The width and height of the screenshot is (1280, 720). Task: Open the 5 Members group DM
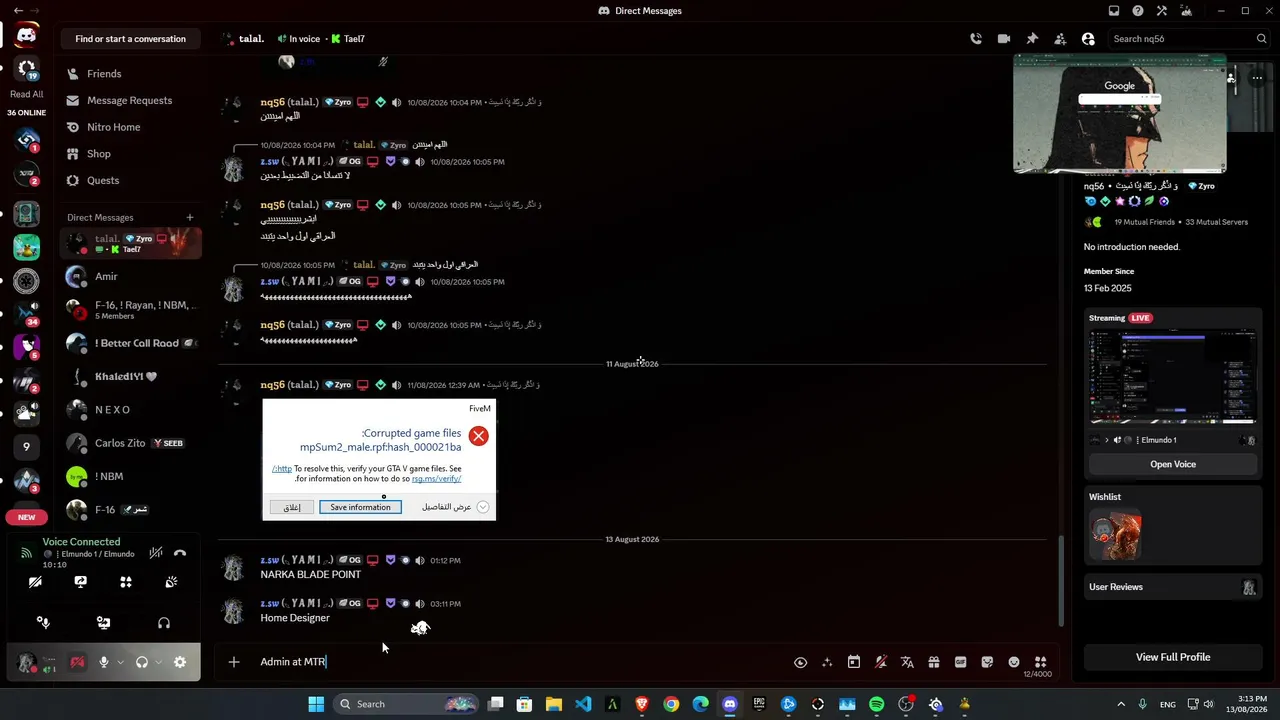[131, 310]
